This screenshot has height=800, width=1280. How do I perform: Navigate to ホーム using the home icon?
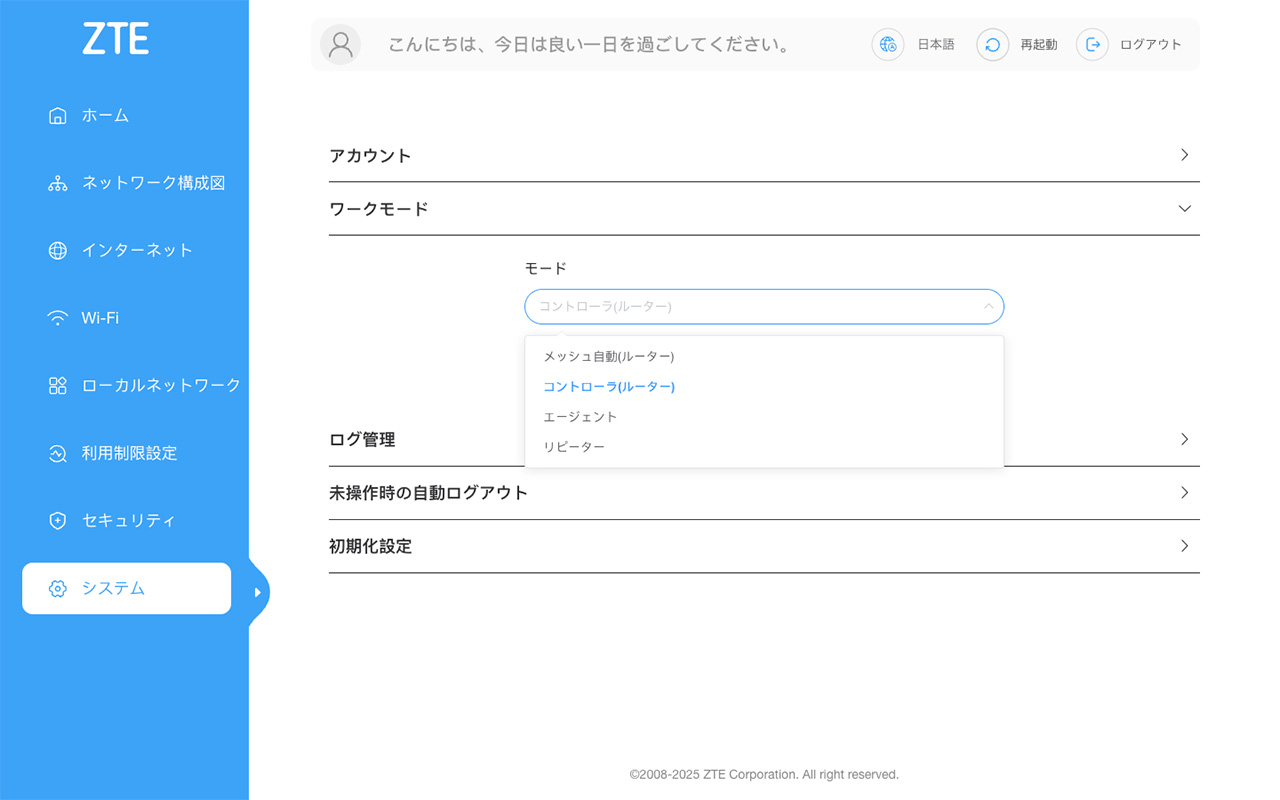(x=57, y=115)
